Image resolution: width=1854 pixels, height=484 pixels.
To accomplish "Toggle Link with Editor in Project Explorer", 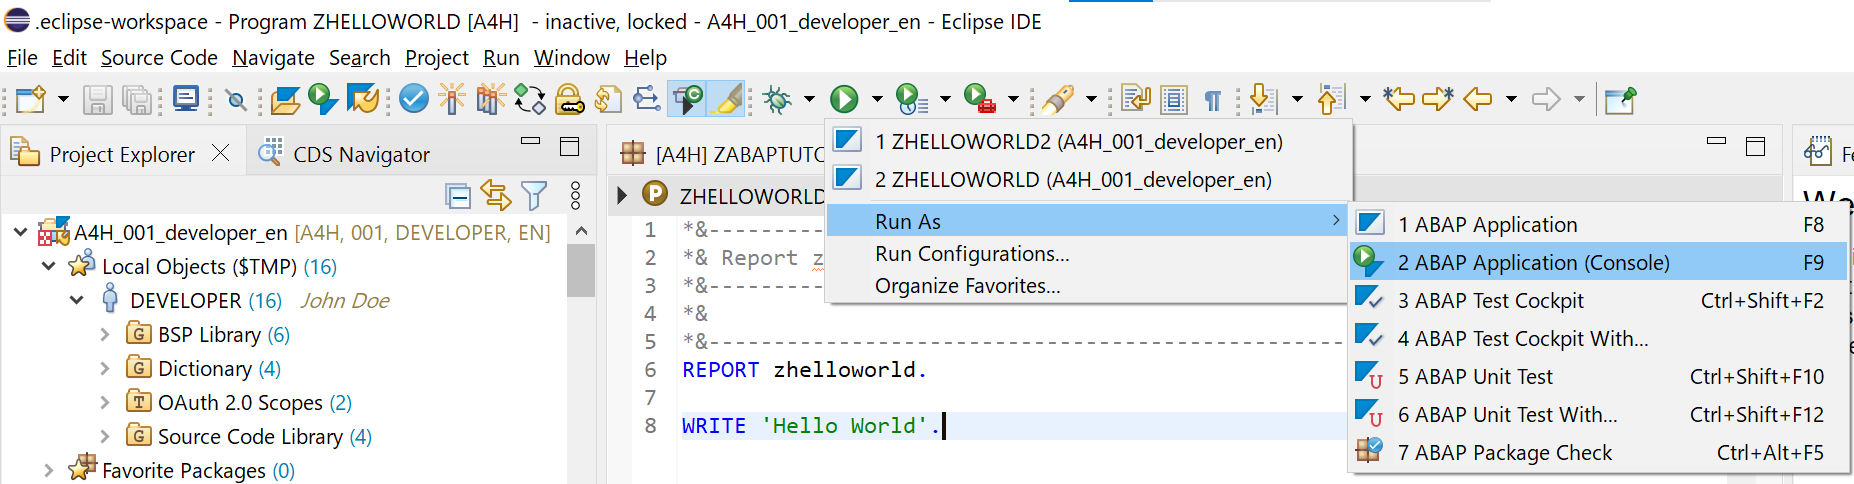I will click(496, 195).
